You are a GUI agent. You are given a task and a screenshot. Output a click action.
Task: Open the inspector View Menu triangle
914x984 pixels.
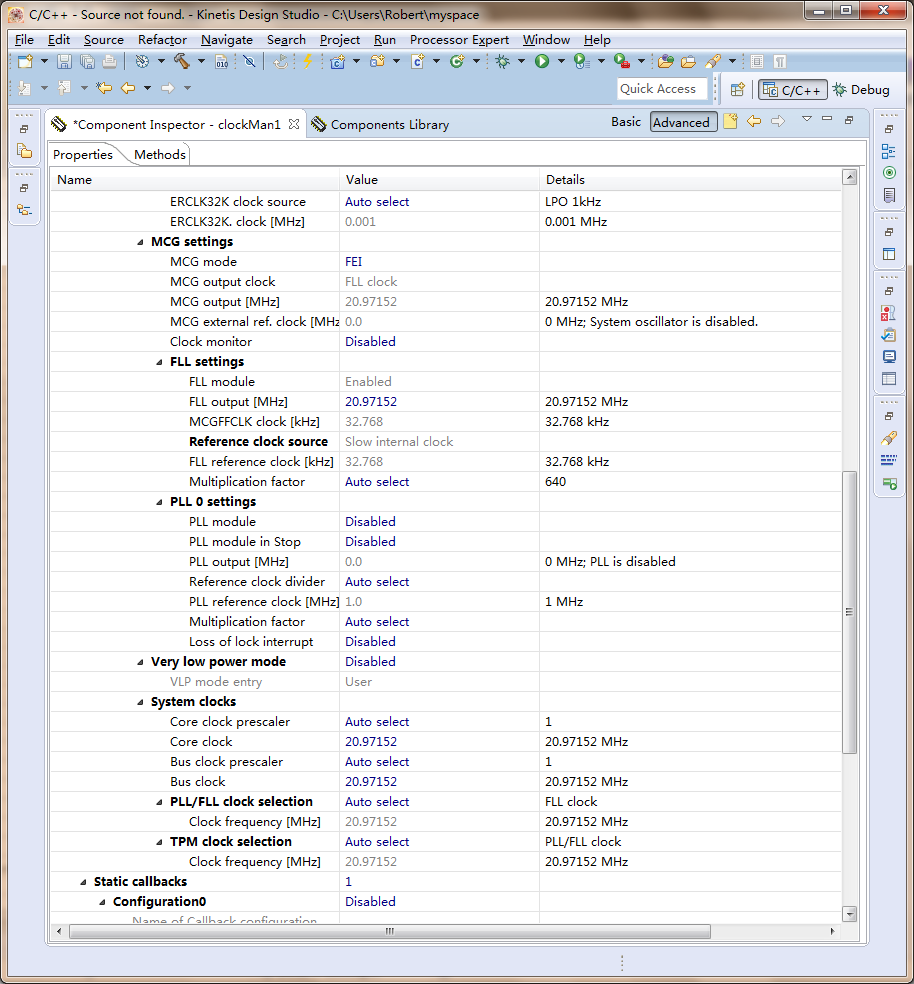[x=807, y=119]
